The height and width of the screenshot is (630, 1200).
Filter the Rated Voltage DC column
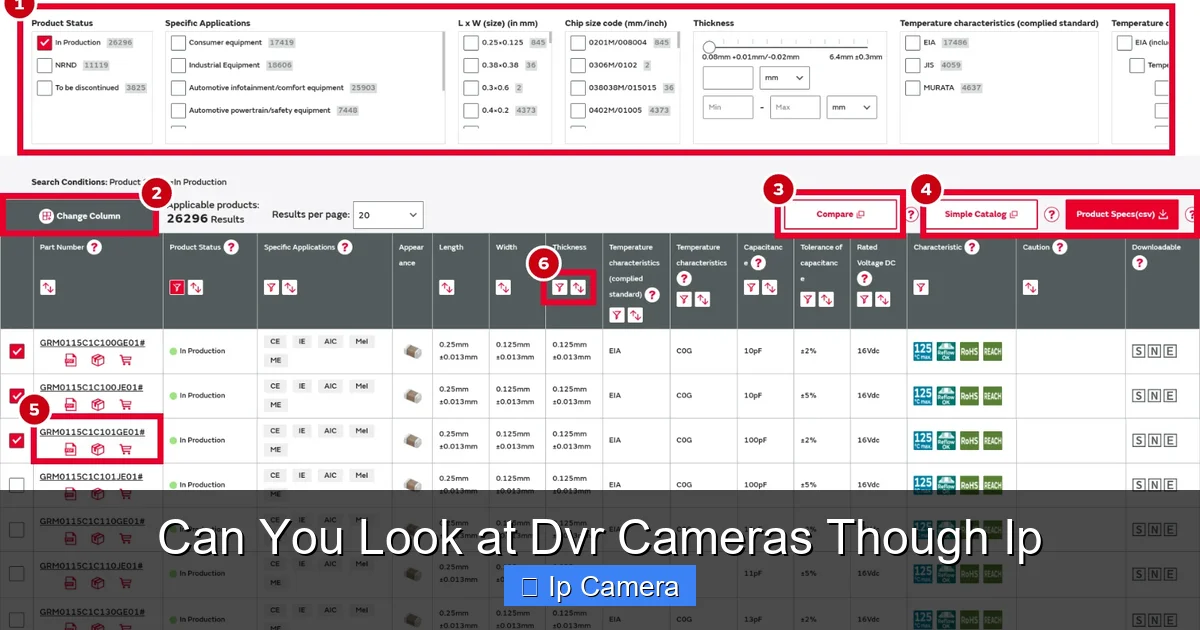coord(864,299)
